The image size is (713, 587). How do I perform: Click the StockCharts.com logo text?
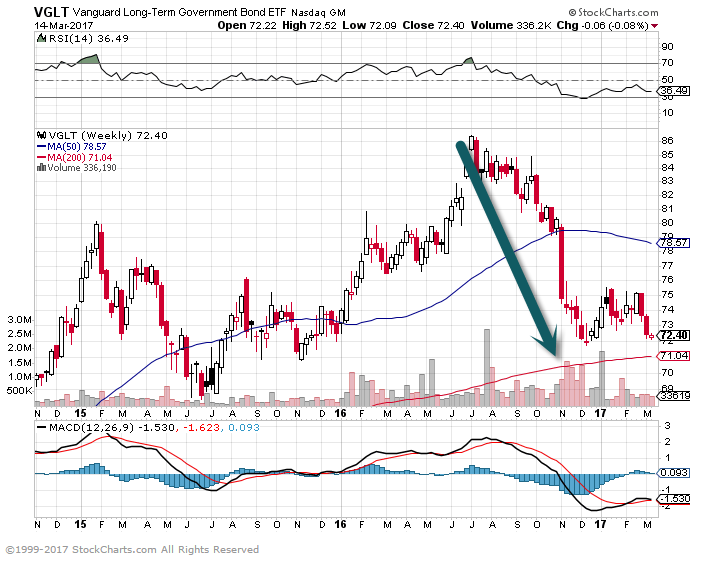pyautogui.click(x=613, y=13)
